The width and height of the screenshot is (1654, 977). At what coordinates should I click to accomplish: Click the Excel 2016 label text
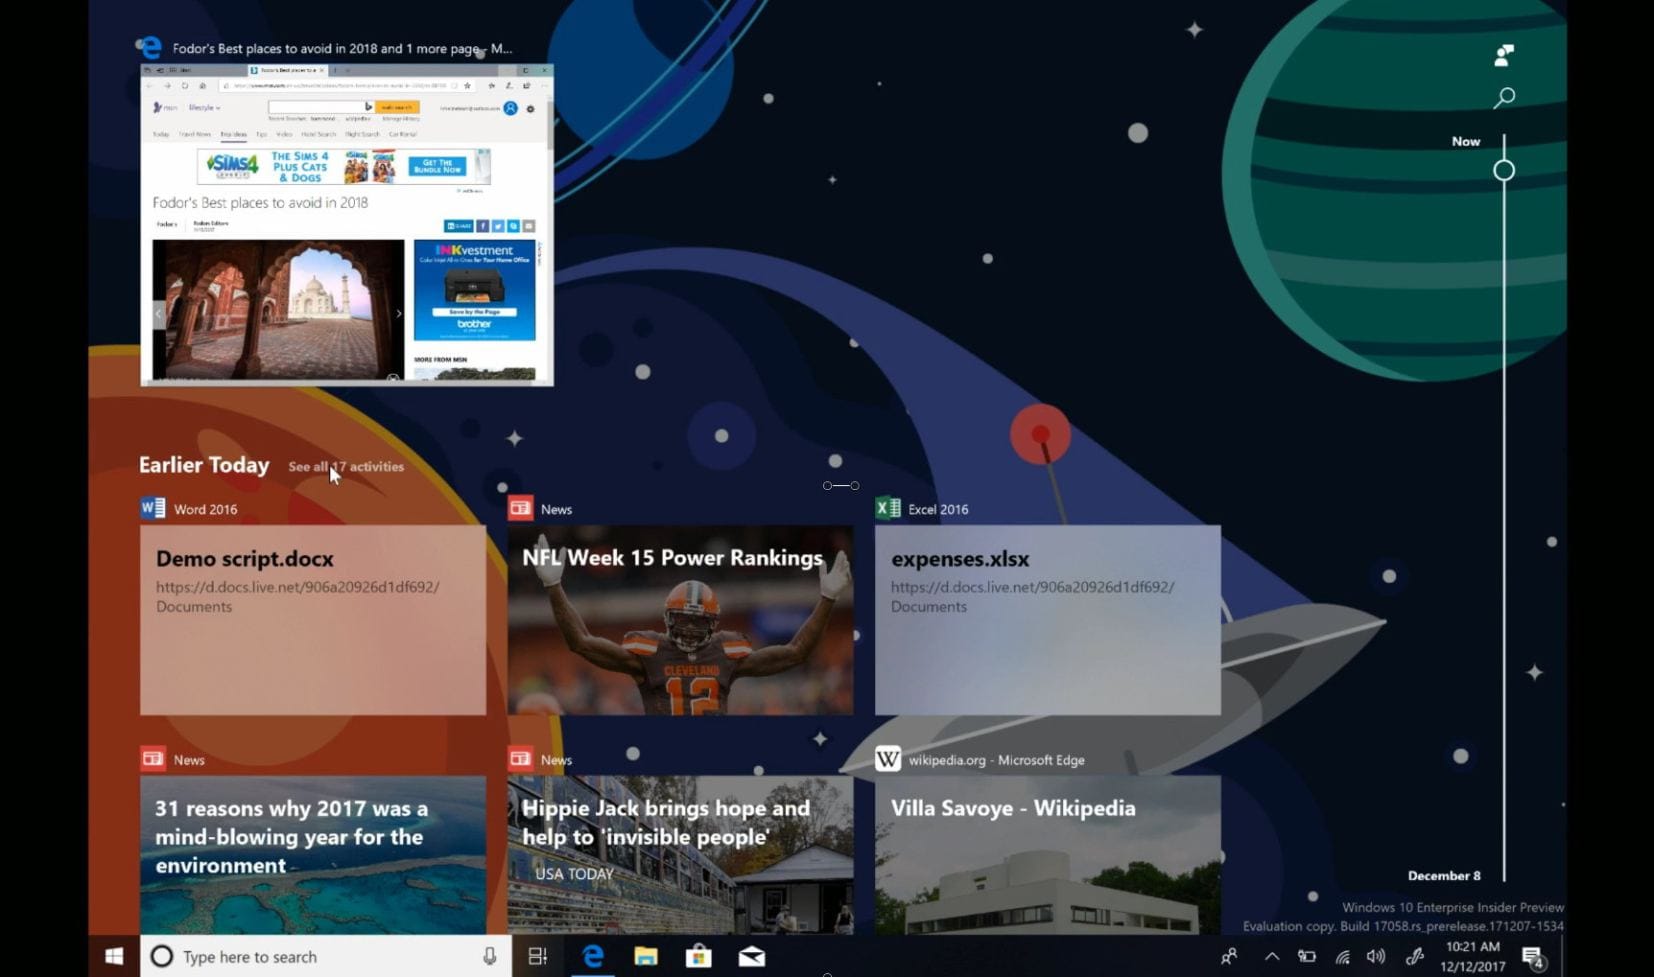tap(938, 509)
